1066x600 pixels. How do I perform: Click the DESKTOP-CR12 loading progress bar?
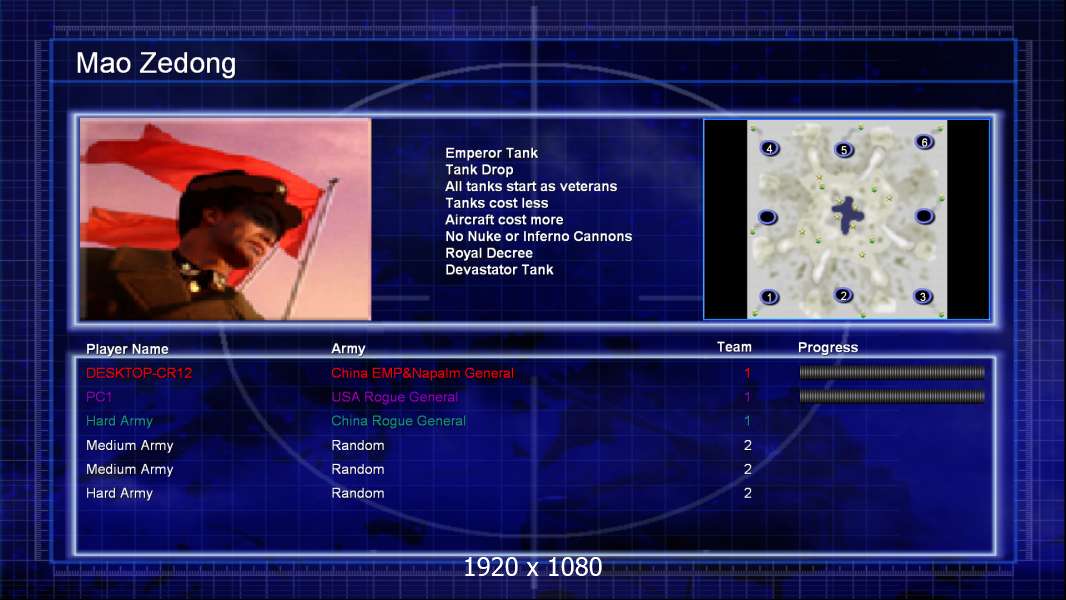tap(892, 372)
